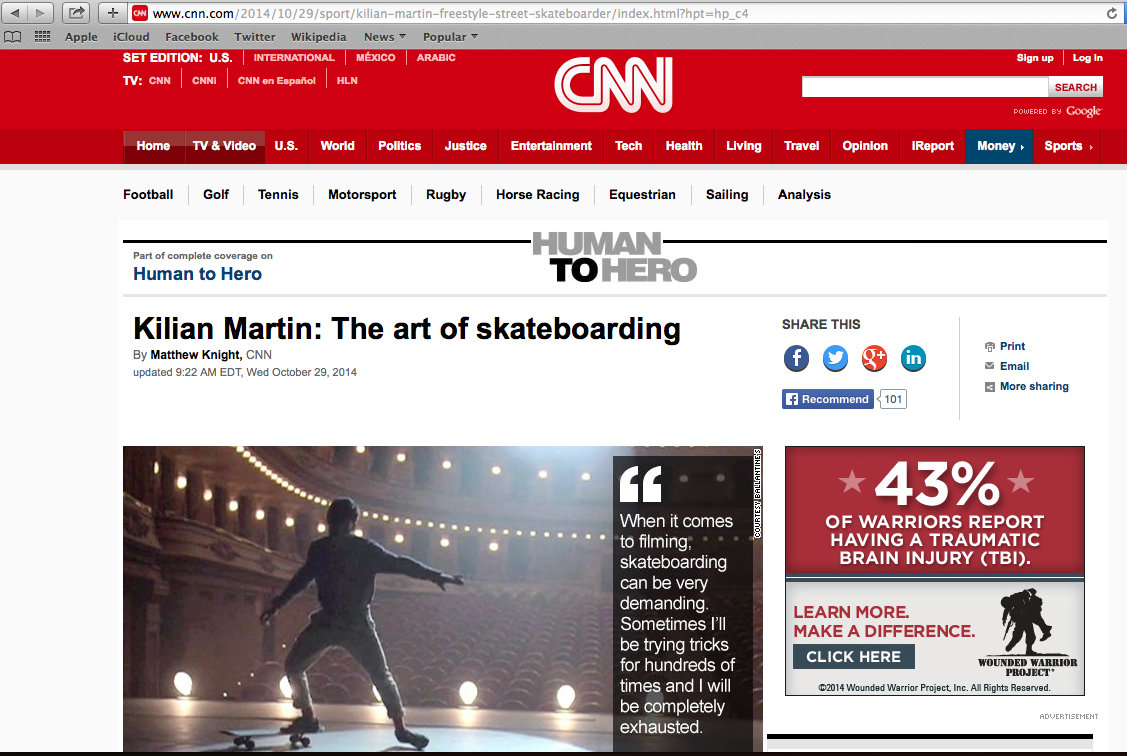1127x756 pixels.
Task: Click the 101 recommend count bubble
Action: 893,399
